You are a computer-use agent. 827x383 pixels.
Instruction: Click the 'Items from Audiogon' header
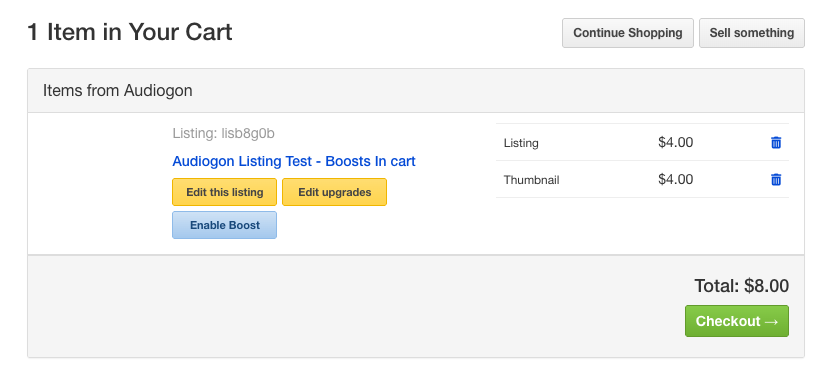pos(118,91)
